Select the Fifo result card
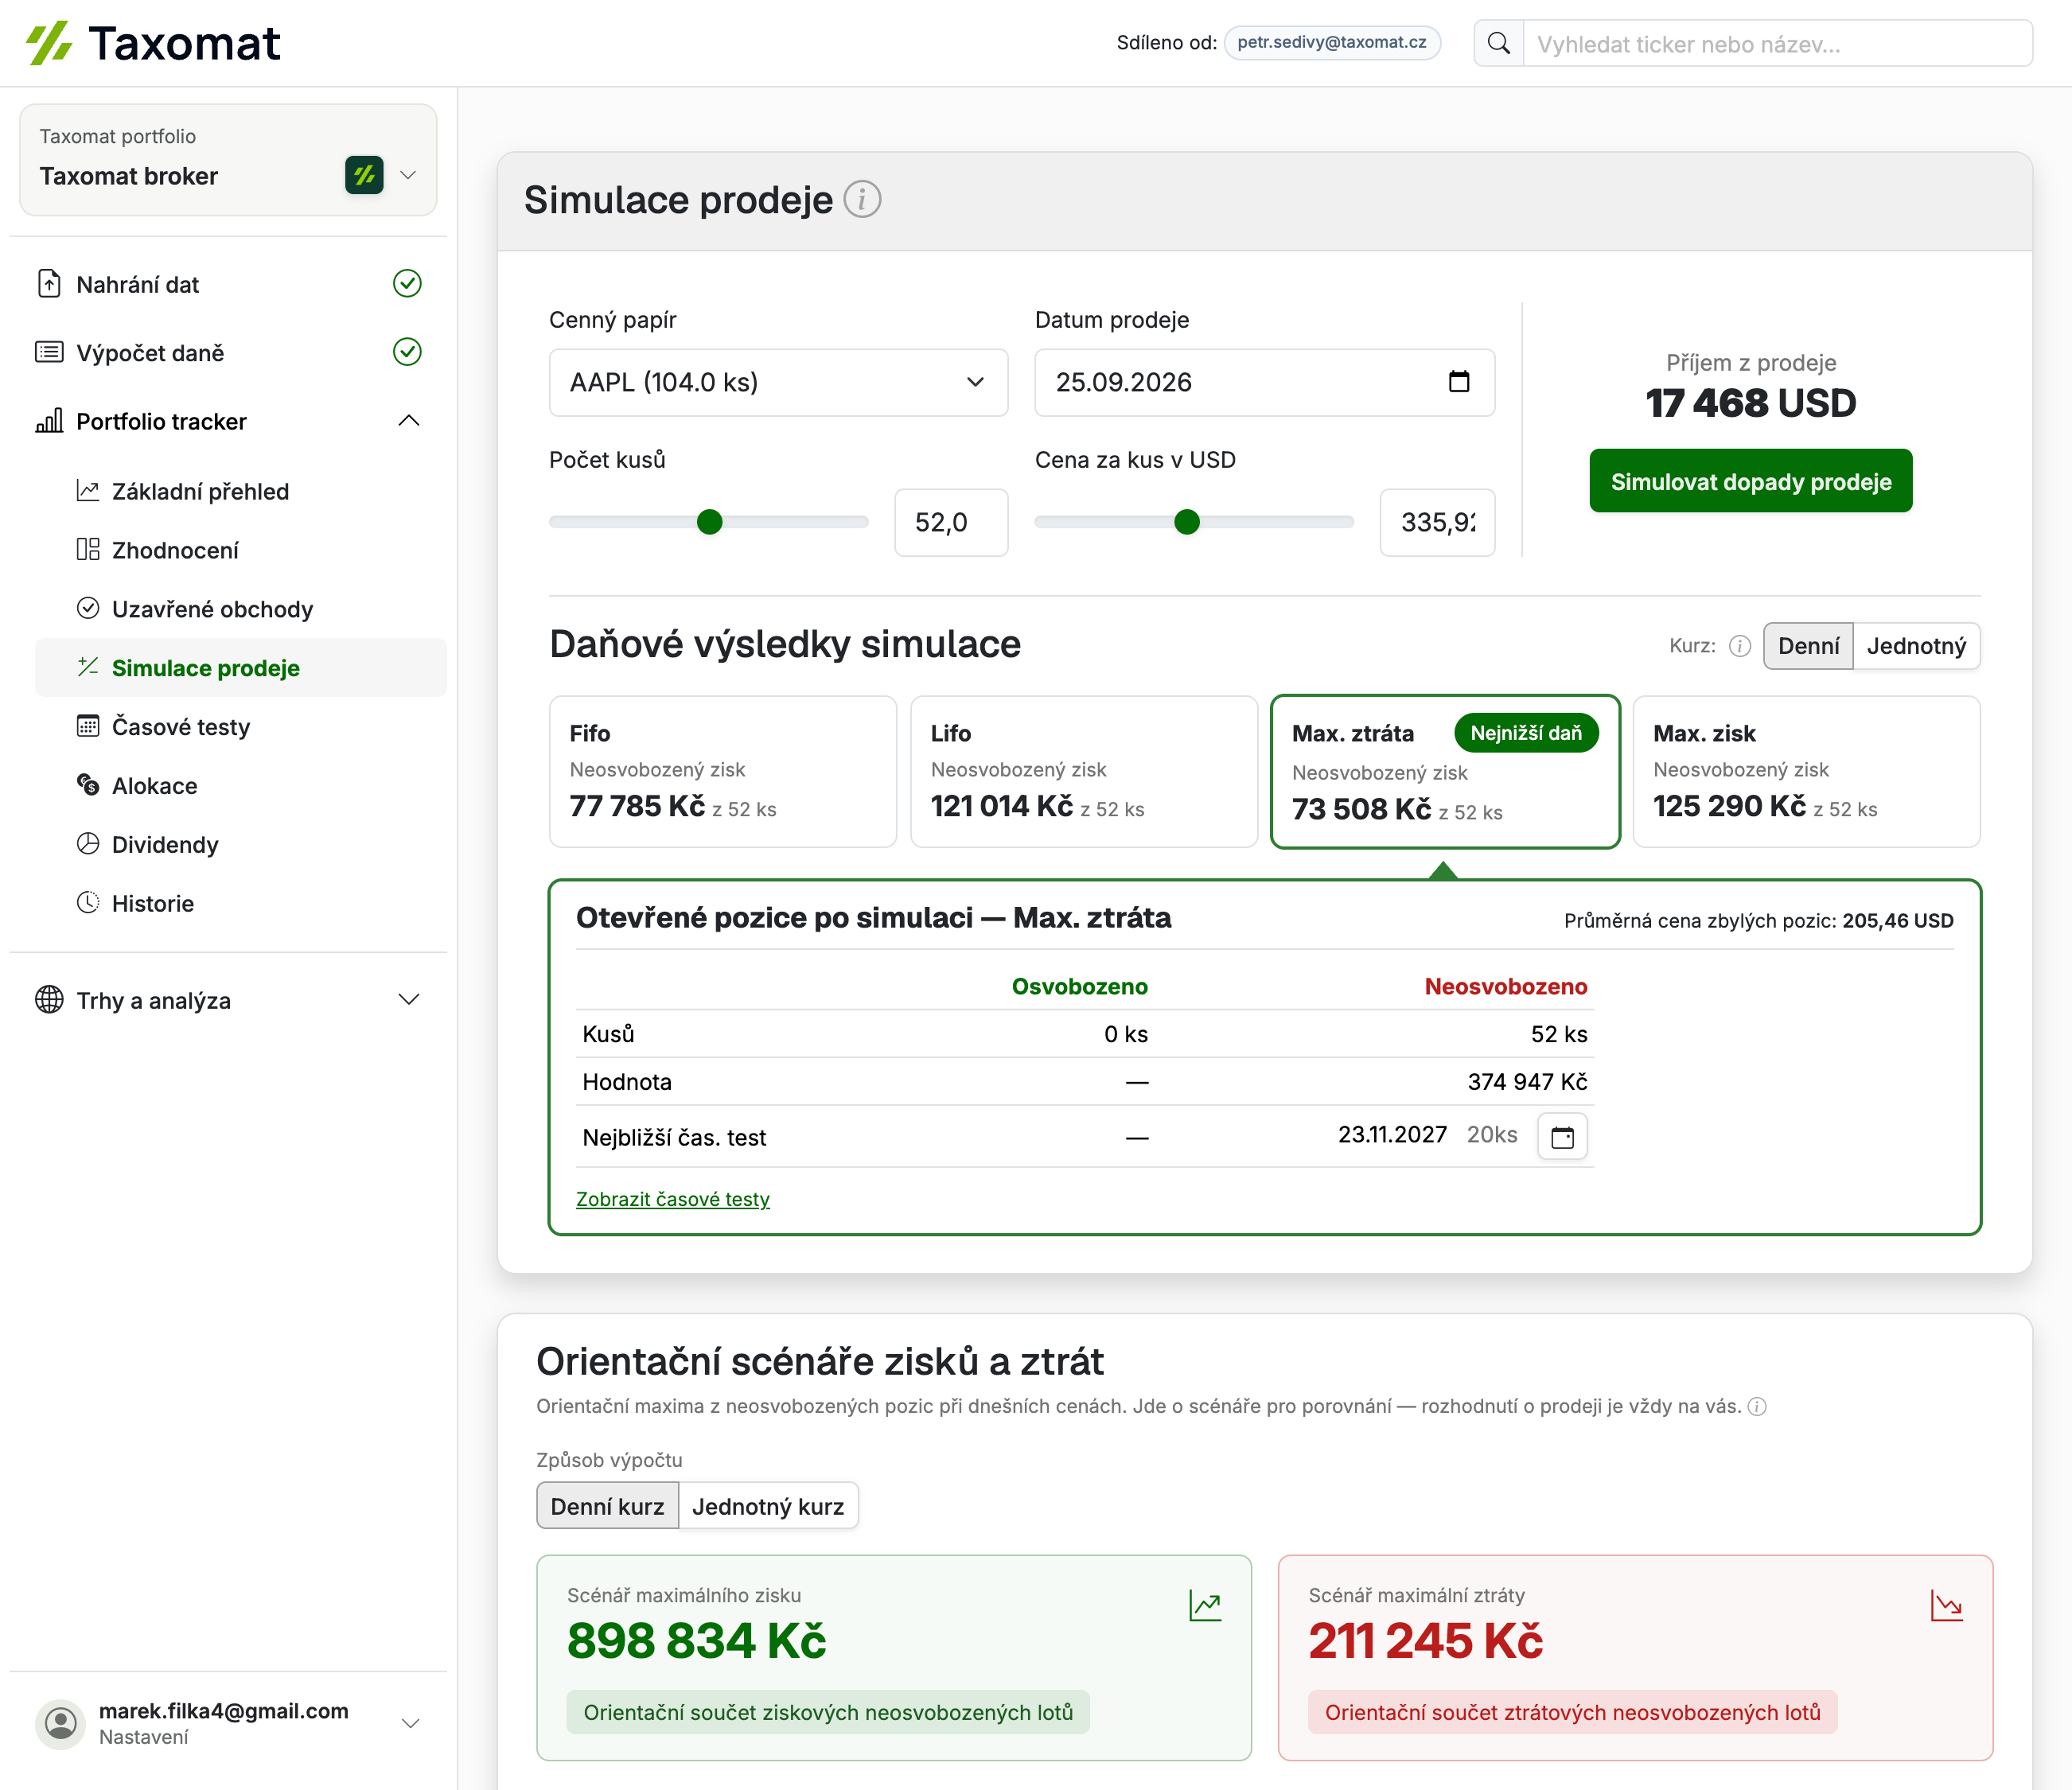Viewport: 2072px width, 1790px height. tap(722, 771)
